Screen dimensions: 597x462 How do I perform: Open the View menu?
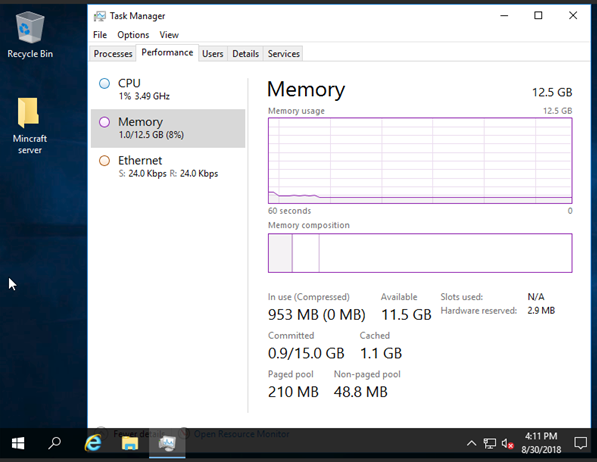169,35
